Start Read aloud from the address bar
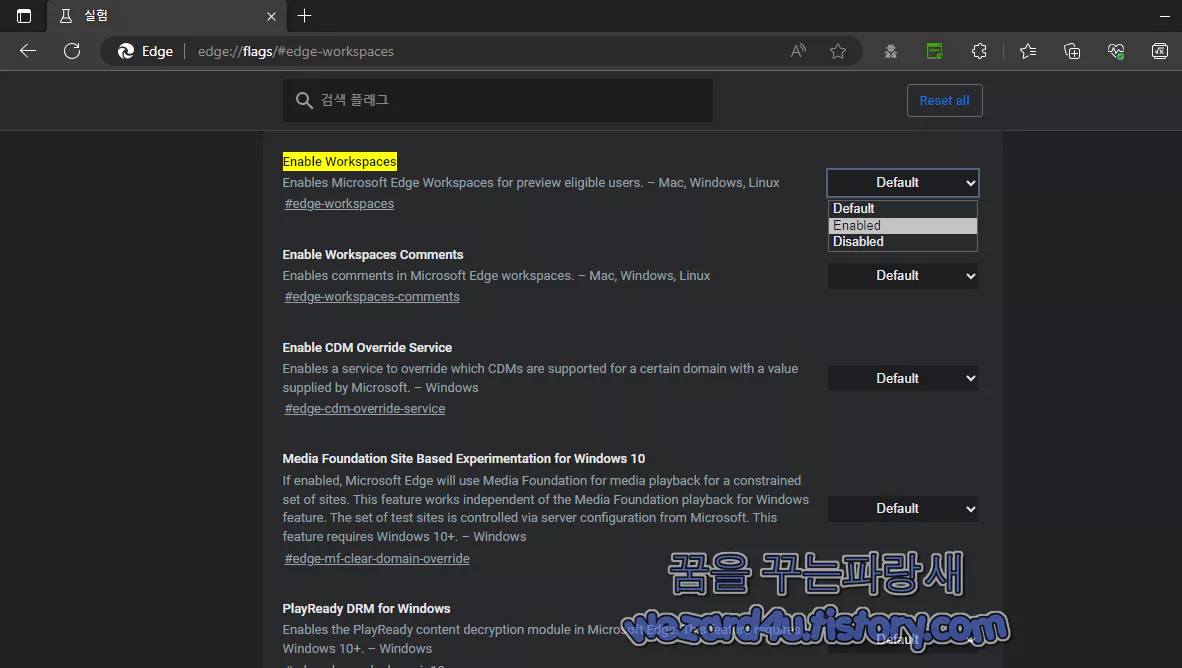 pyautogui.click(x=797, y=50)
